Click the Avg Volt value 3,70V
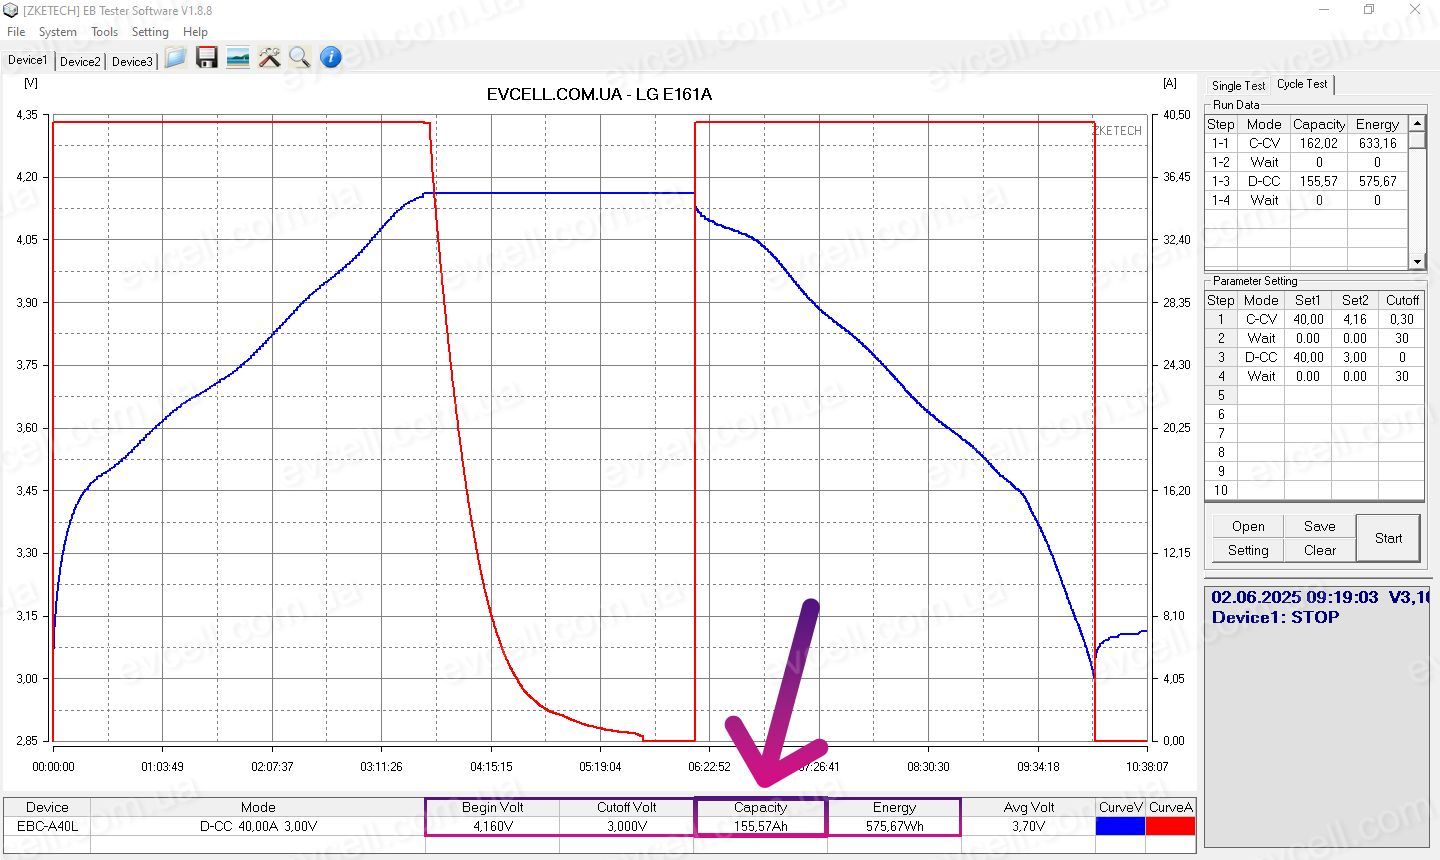This screenshot has height=860, width=1440. click(1028, 826)
